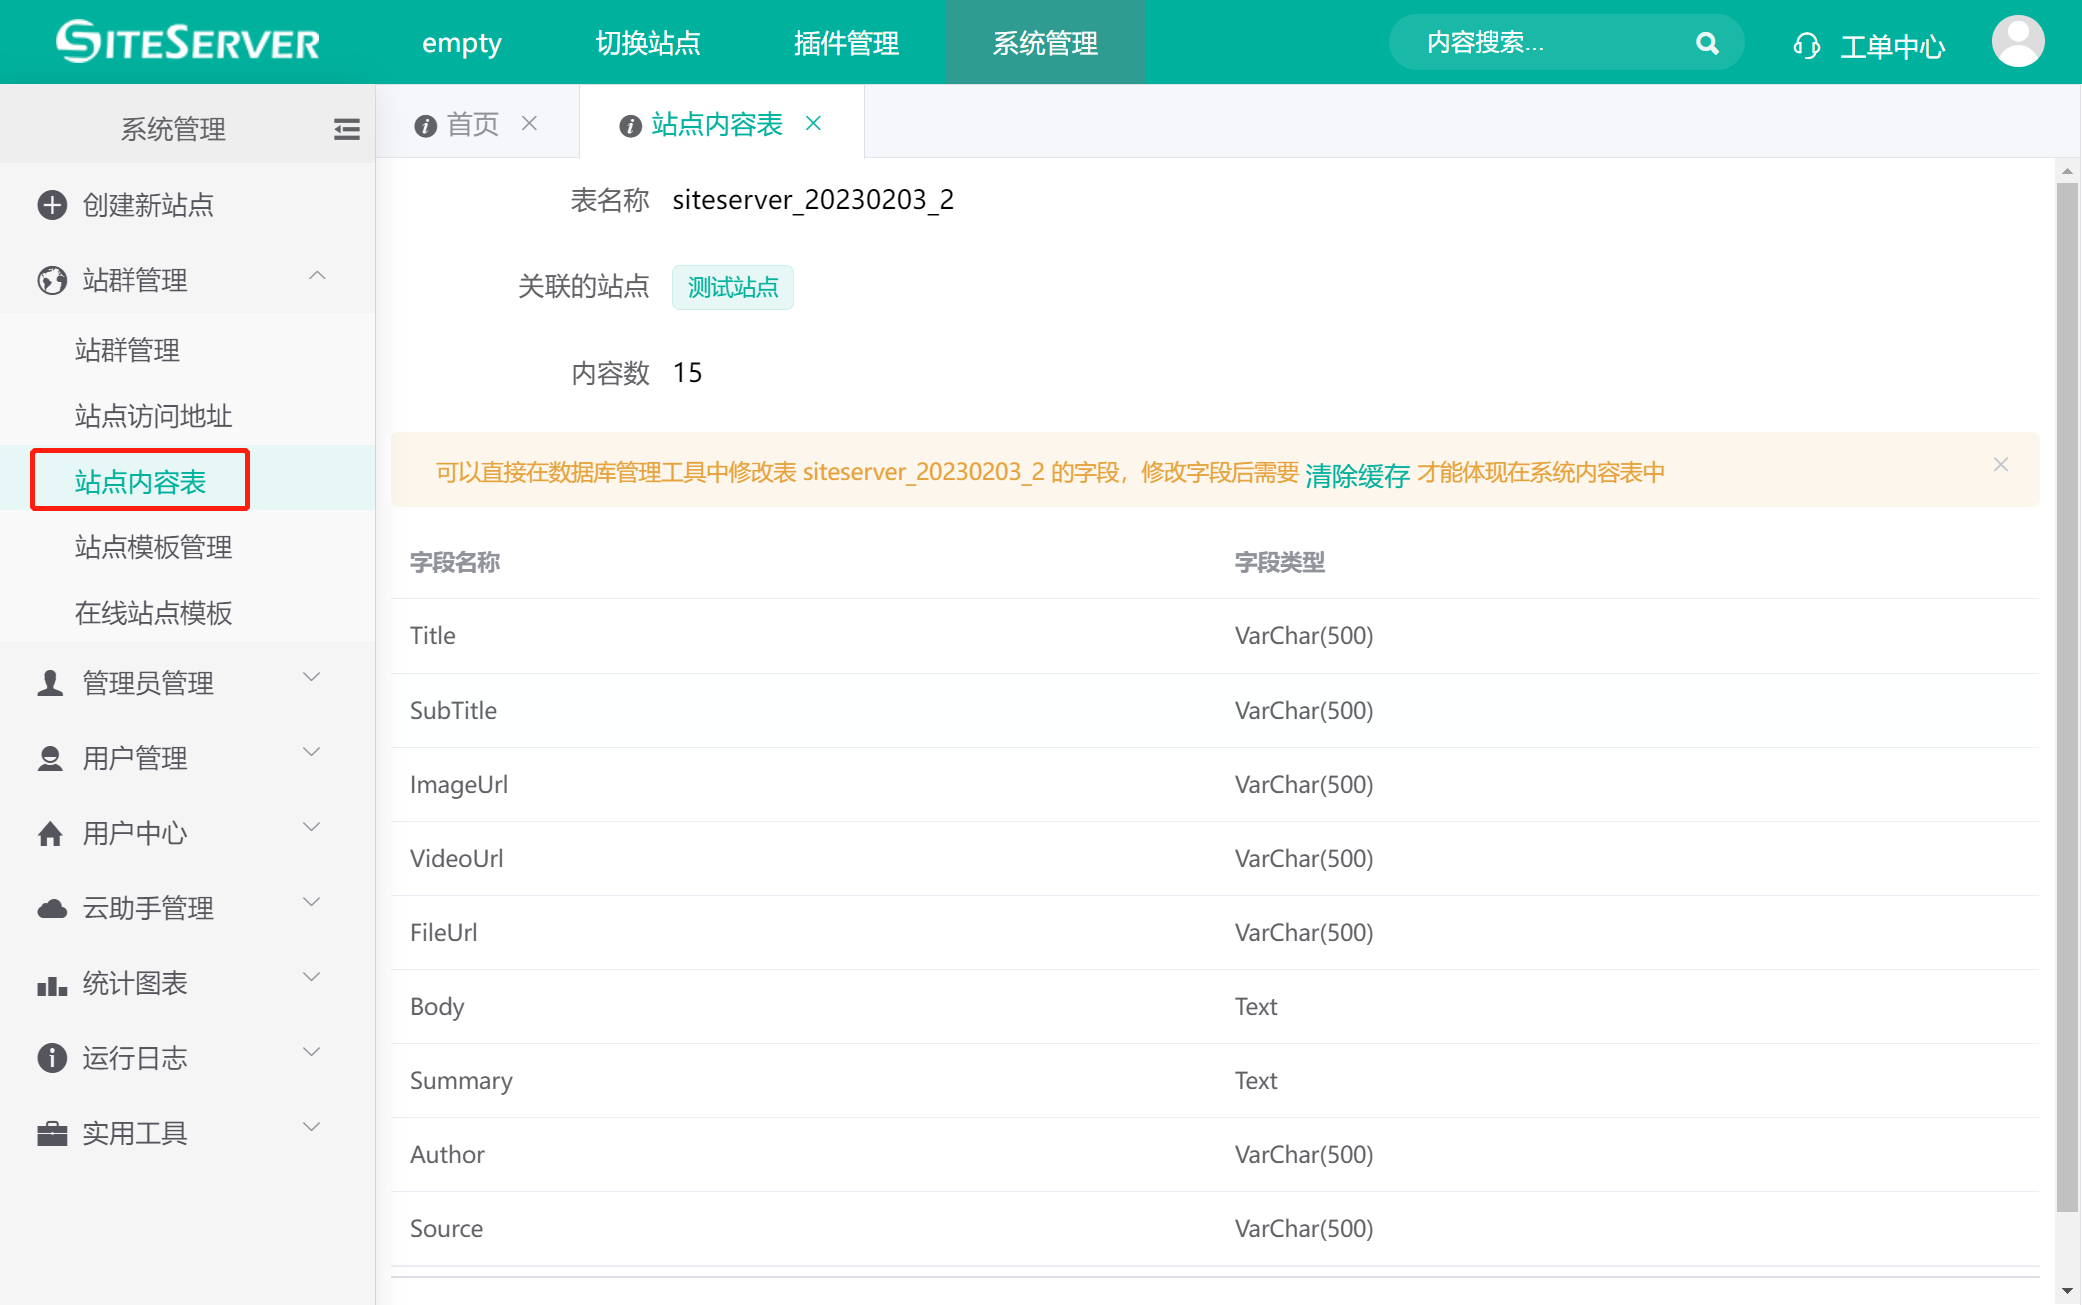Click the 云助手管理 cloud icon
The image size is (2082, 1305).
[x=50, y=907]
